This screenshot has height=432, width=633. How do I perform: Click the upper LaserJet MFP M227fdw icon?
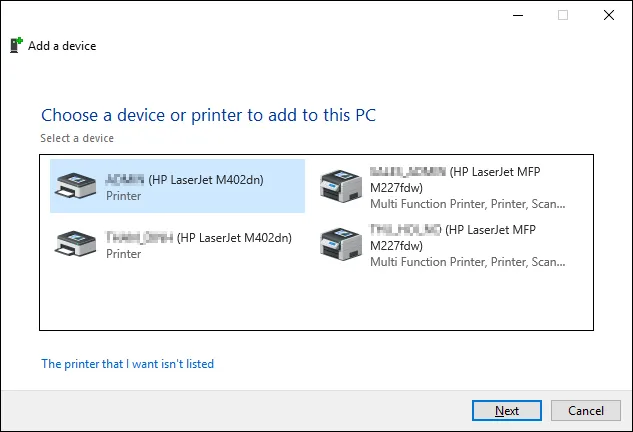(x=340, y=186)
